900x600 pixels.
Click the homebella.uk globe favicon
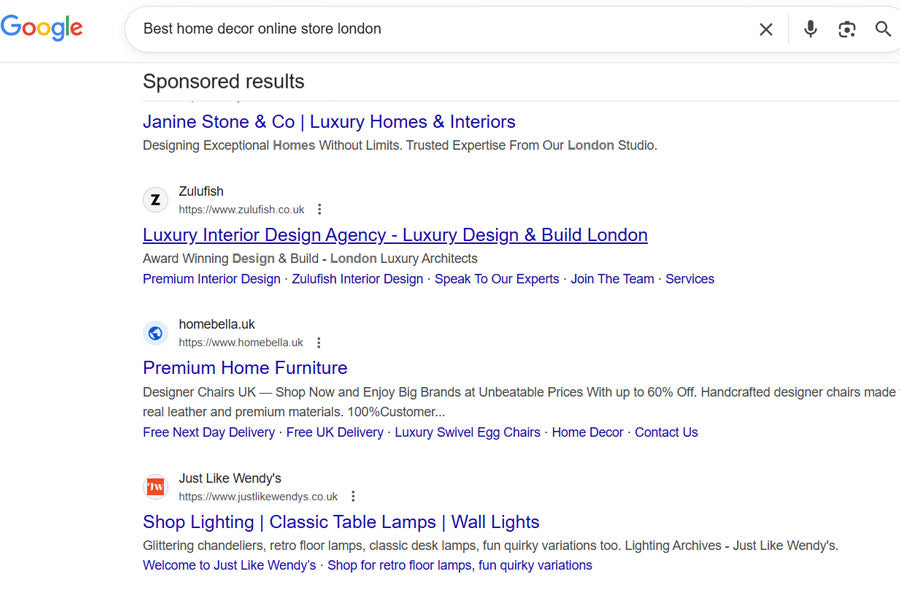[x=155, y=333]
